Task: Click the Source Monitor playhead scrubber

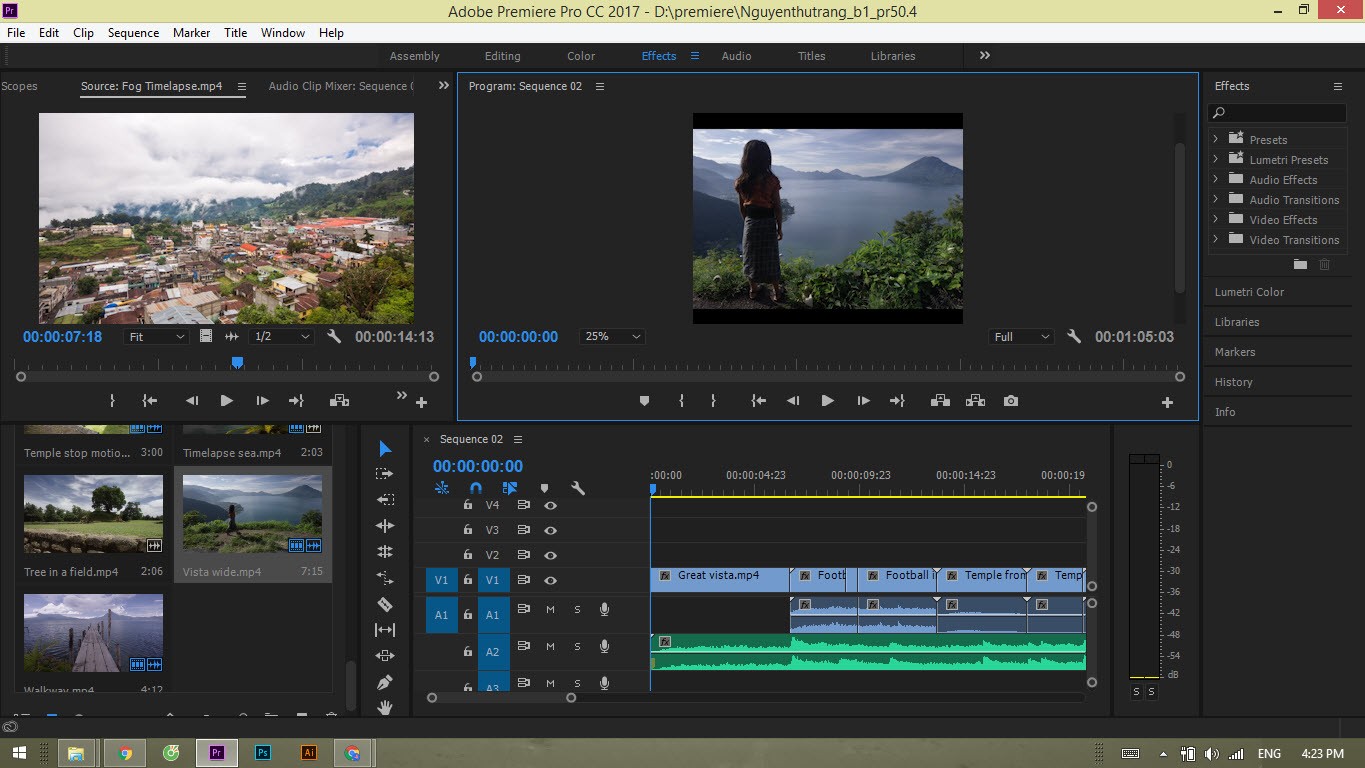Action: (x=237, y=363)
